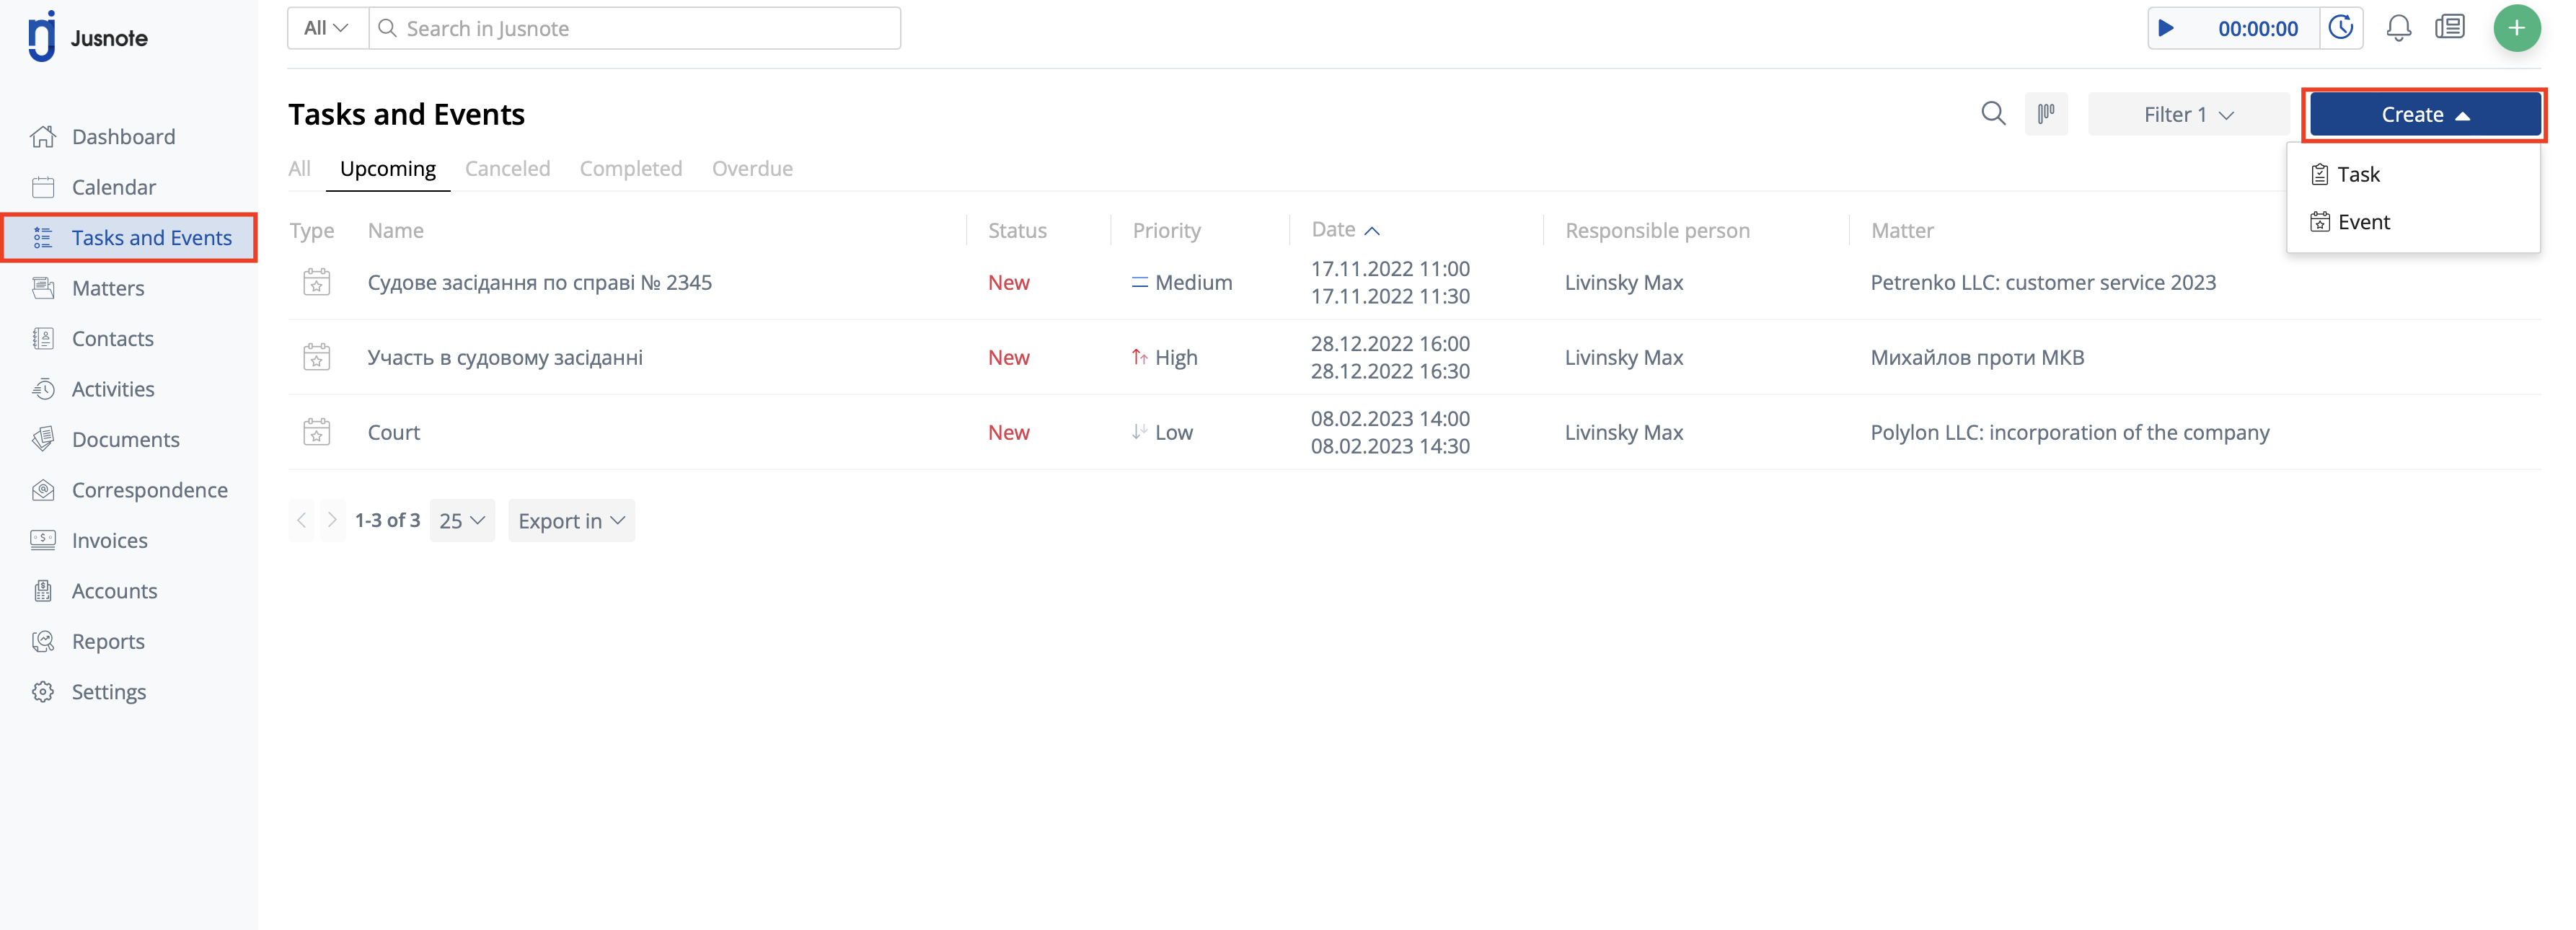Click the High priority cell

click(1164, 357)
